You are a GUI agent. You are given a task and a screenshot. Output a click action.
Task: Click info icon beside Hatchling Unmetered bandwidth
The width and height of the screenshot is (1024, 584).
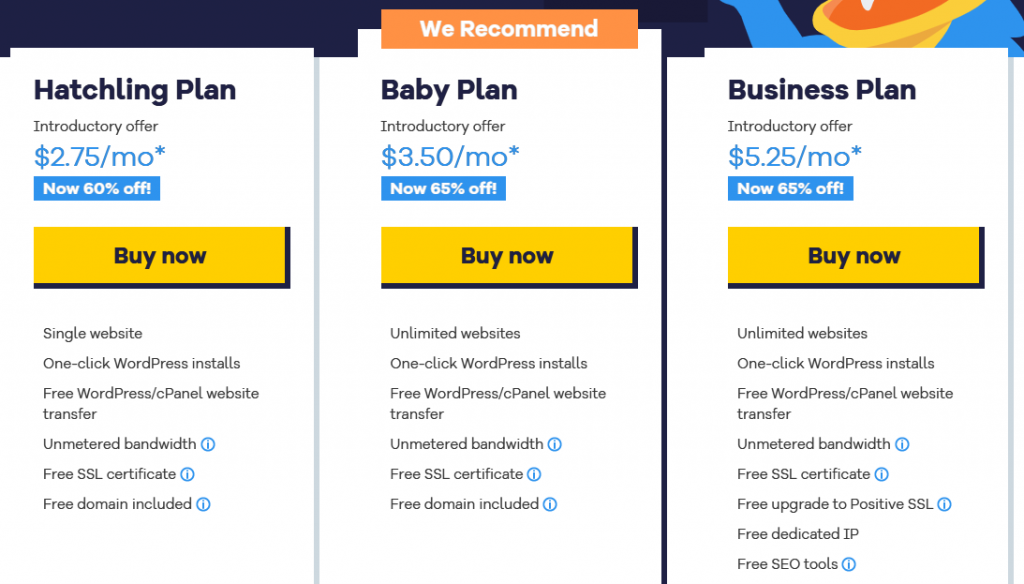coord(208,444)
